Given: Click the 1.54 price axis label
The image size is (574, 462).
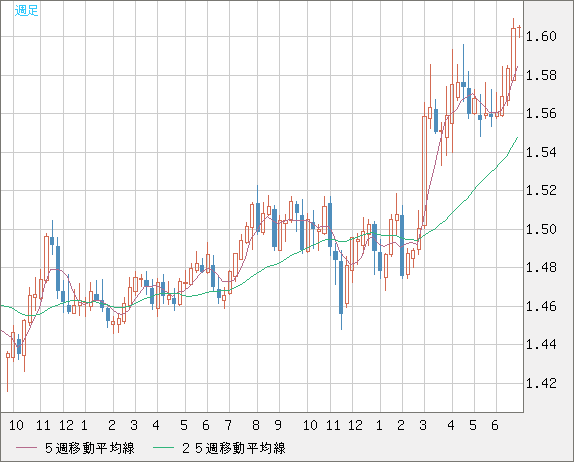Looking at the screenshot, I should tap(541, 152).
